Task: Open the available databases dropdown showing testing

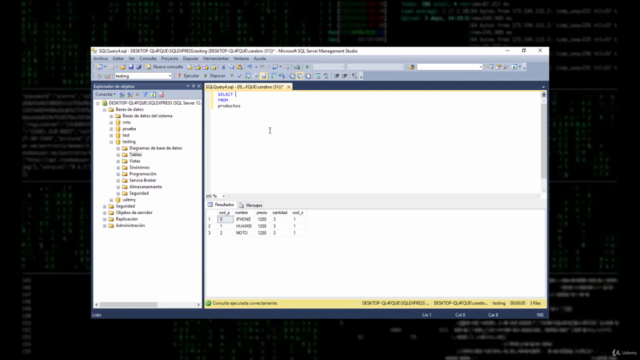Action: [143, 76]
